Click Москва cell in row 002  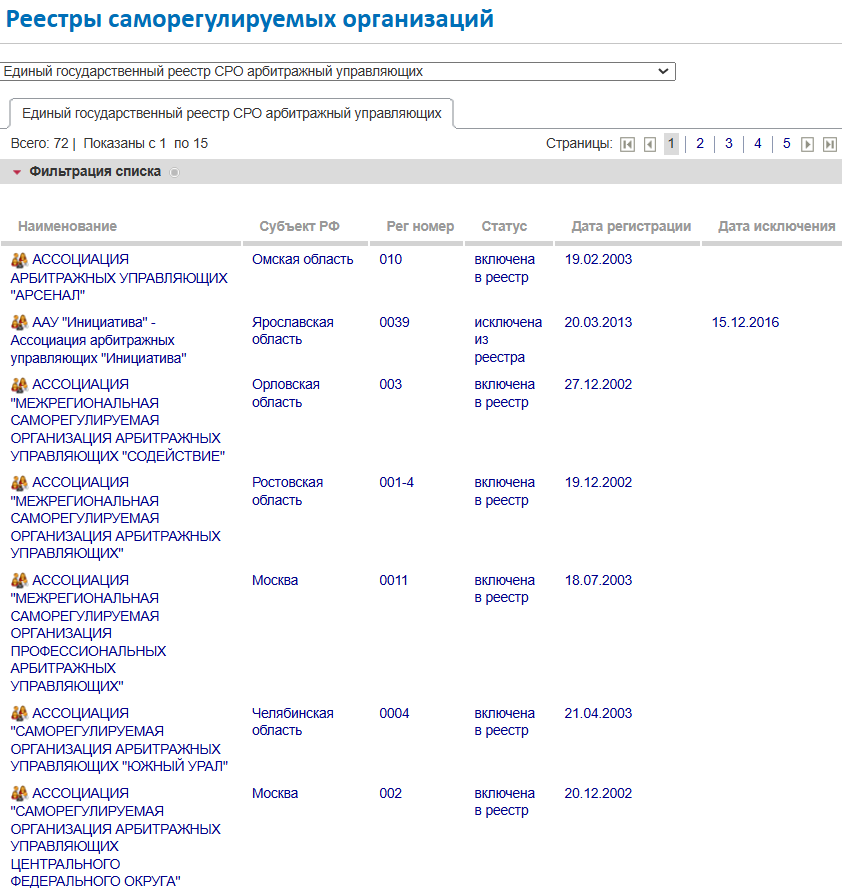point(275,793)
